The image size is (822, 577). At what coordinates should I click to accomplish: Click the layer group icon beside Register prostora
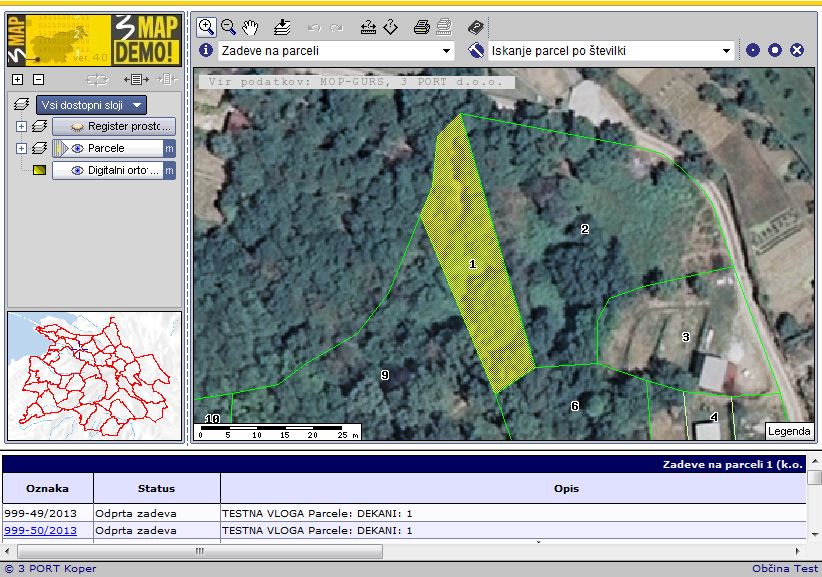click(x=39, y=126)
